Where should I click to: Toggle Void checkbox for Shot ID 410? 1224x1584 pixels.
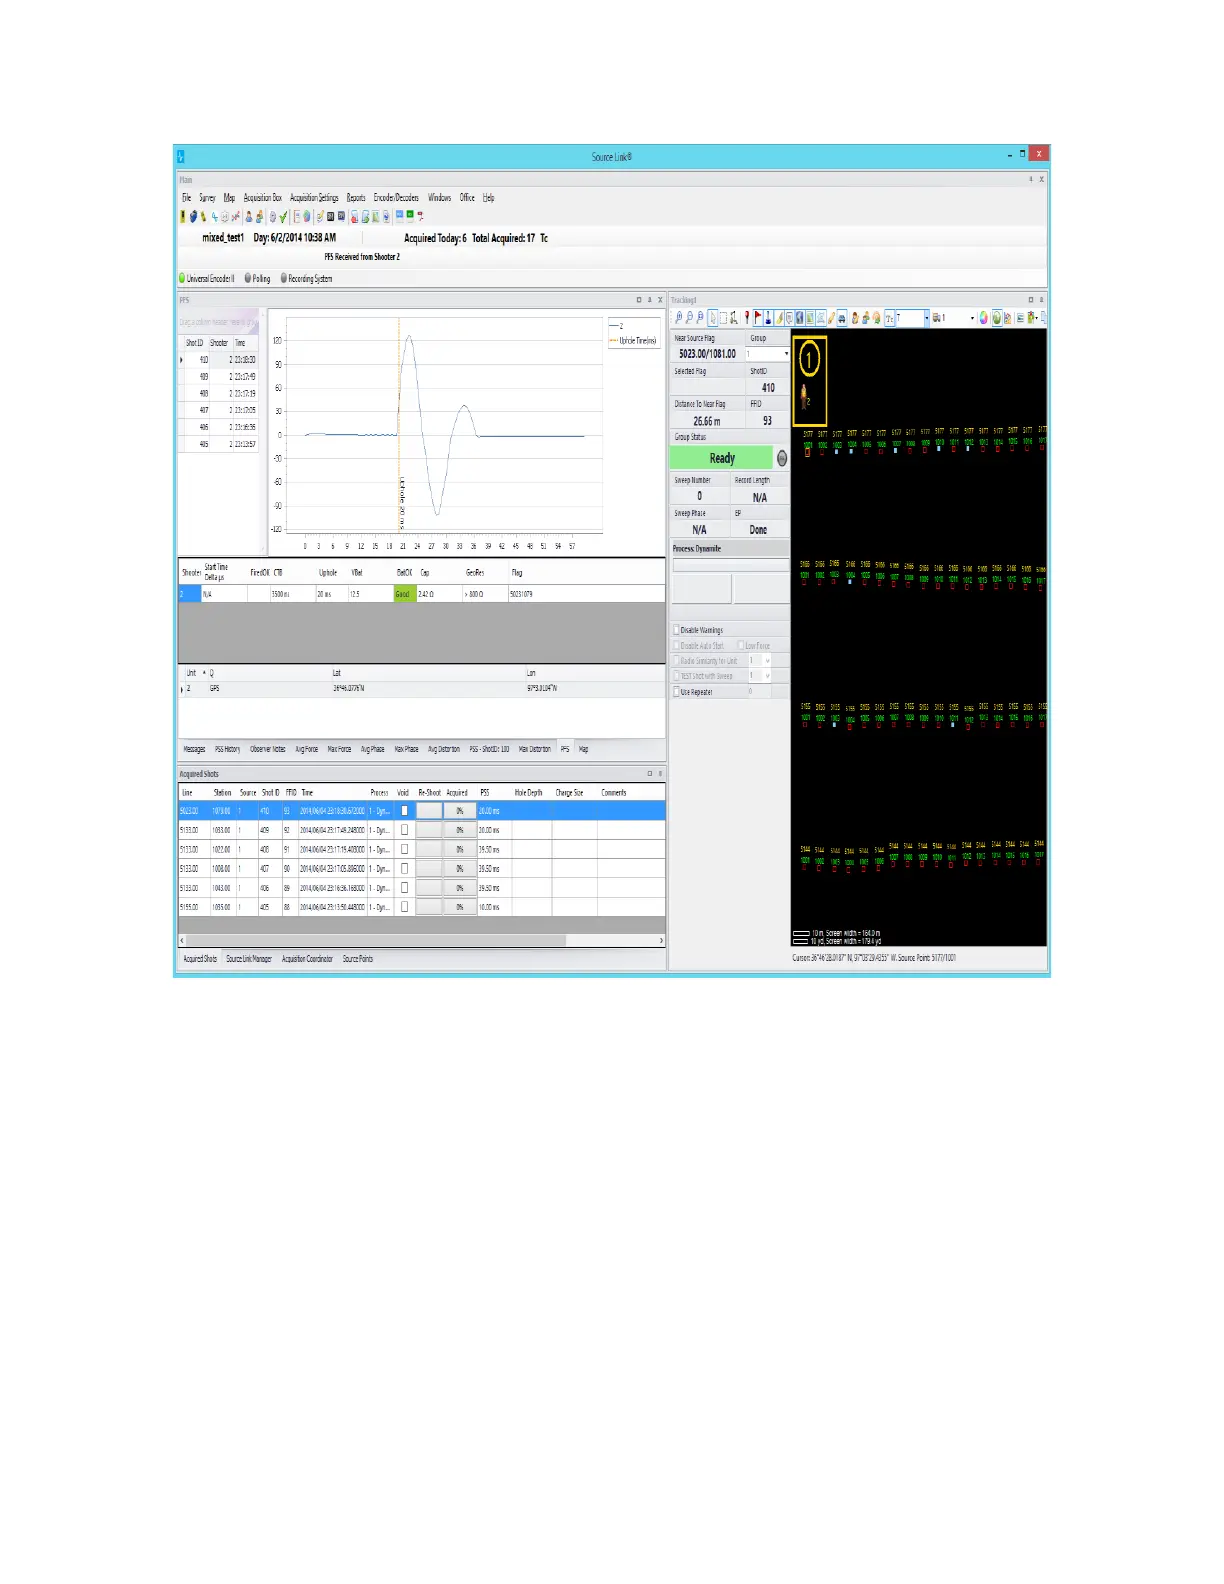pyautogui.click(x=404, y=810)
